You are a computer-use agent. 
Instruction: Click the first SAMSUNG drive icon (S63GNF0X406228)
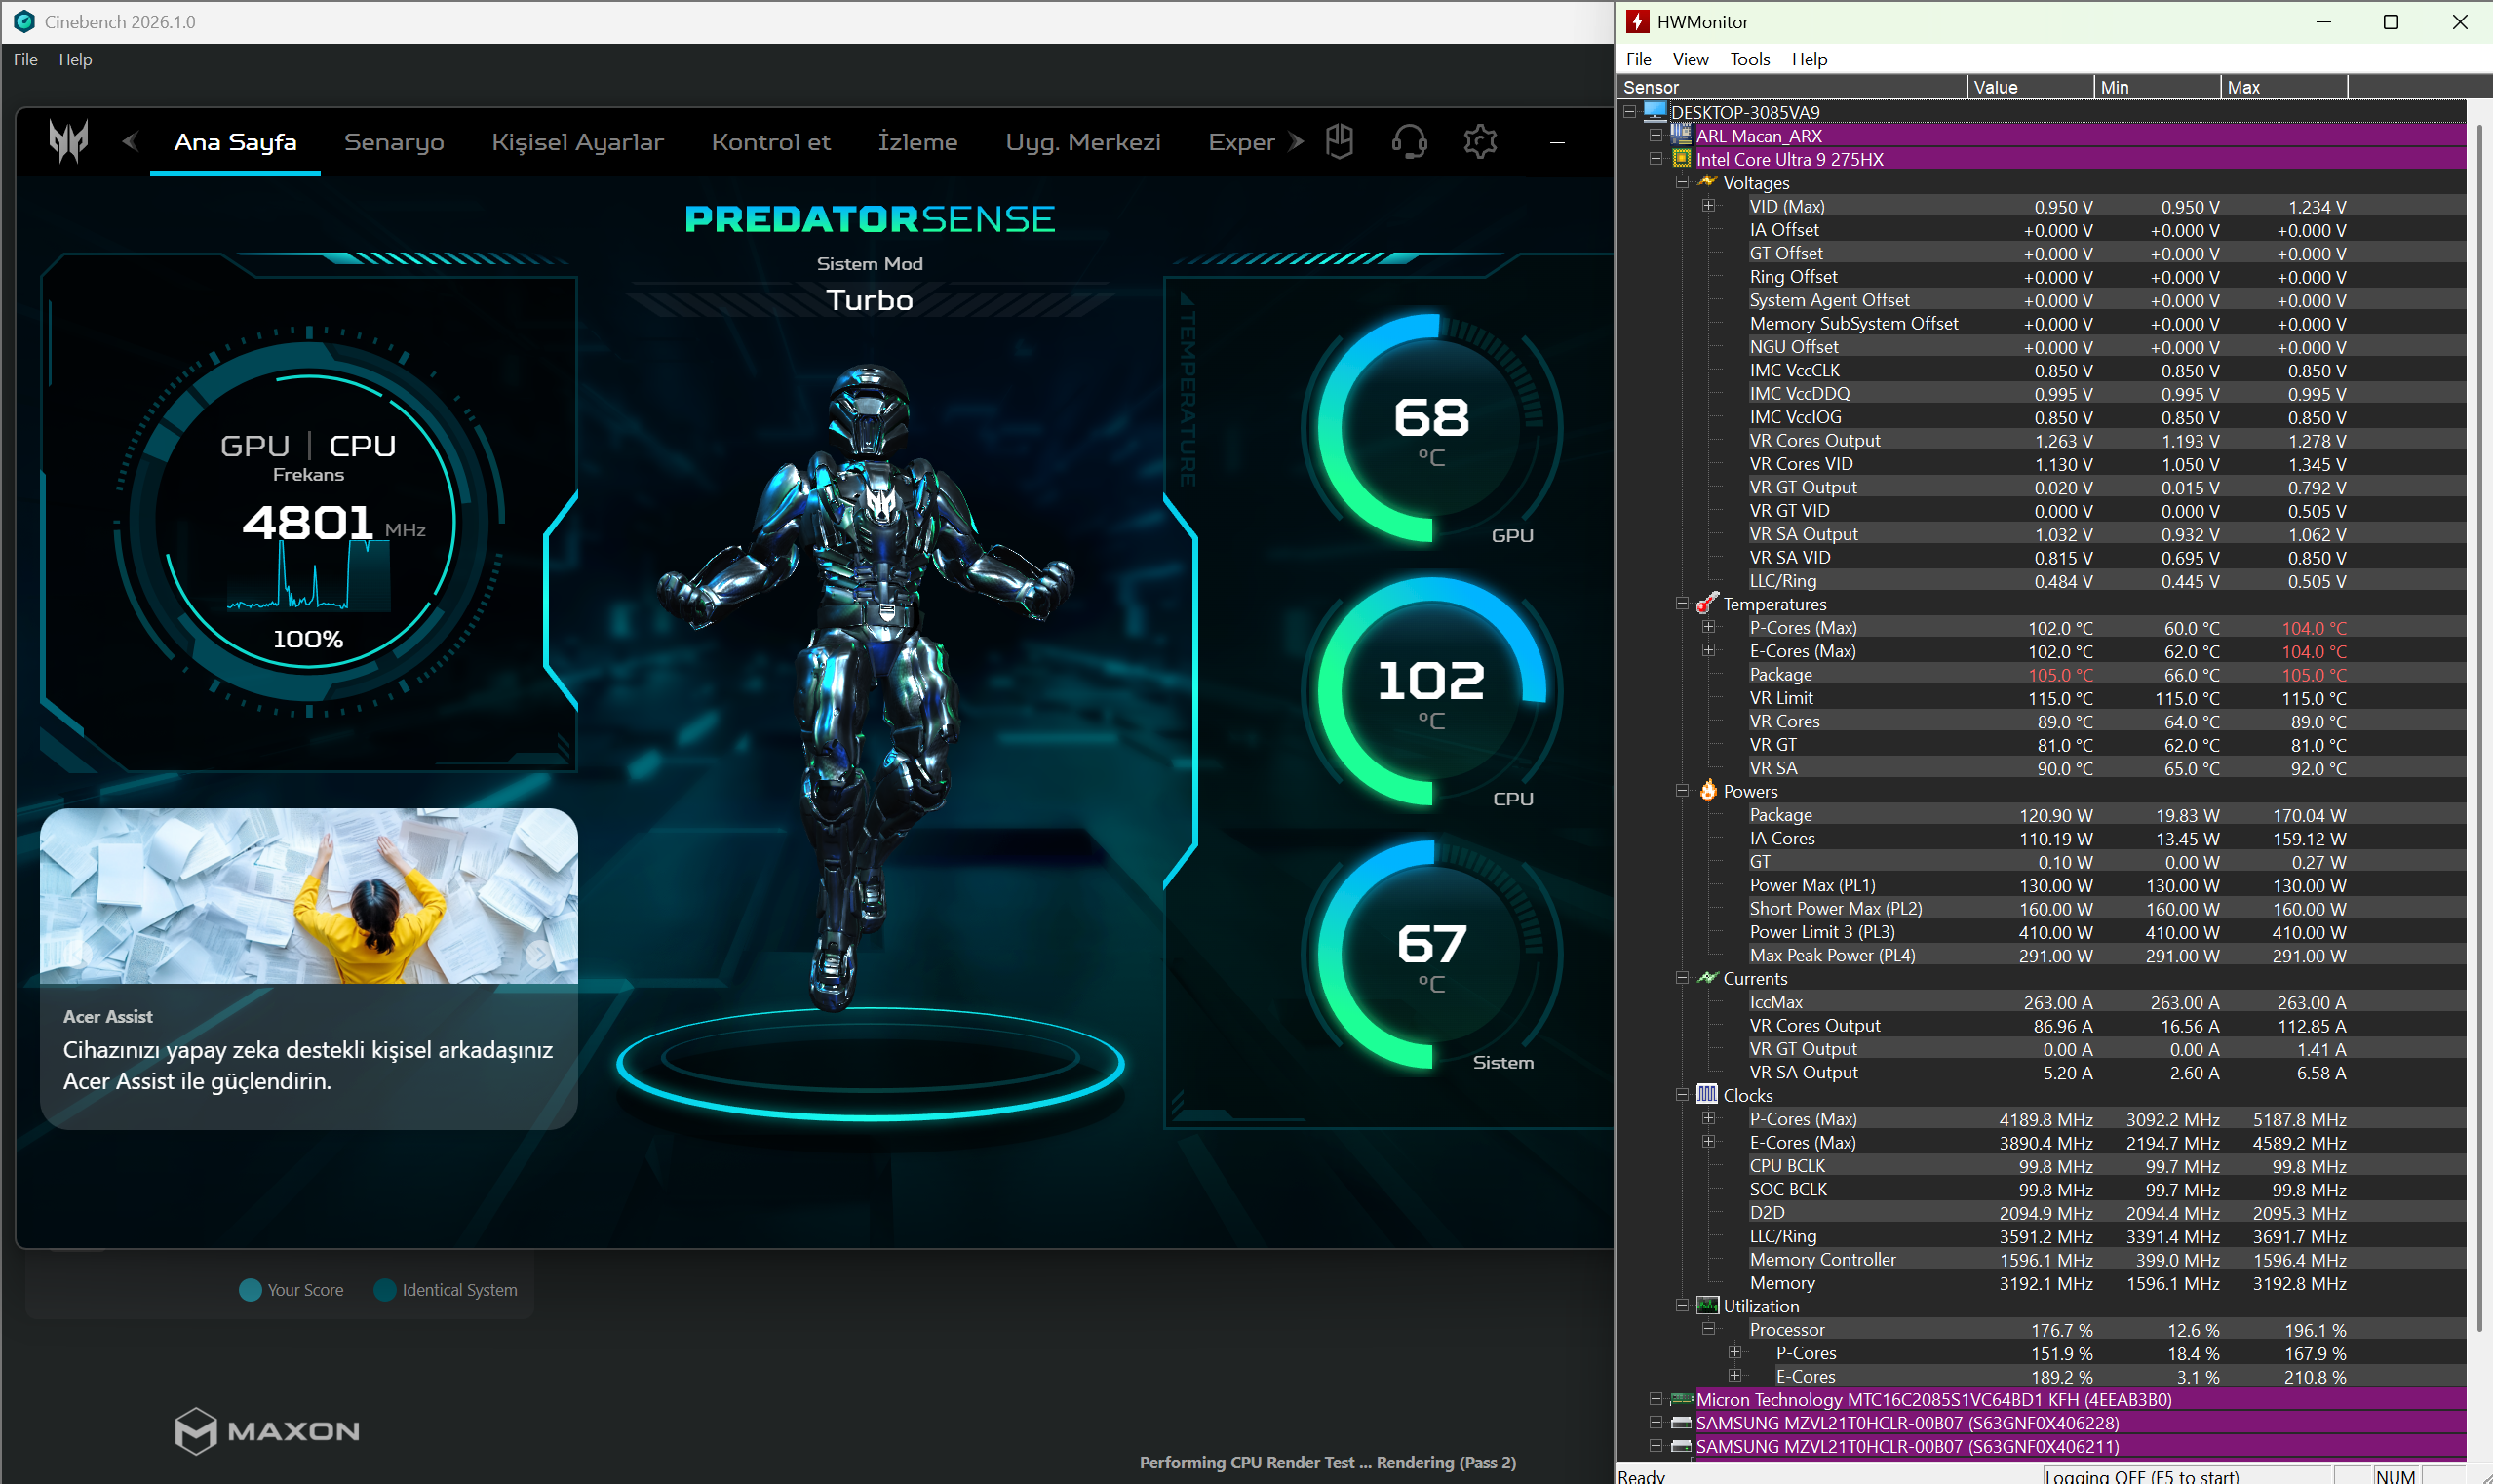[1682, 1422]
